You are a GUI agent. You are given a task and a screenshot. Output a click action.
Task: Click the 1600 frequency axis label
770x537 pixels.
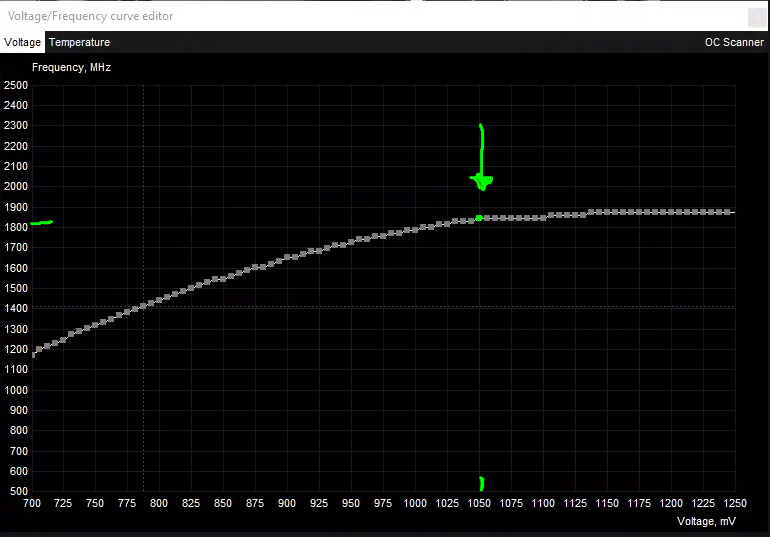tap(16, 268)
